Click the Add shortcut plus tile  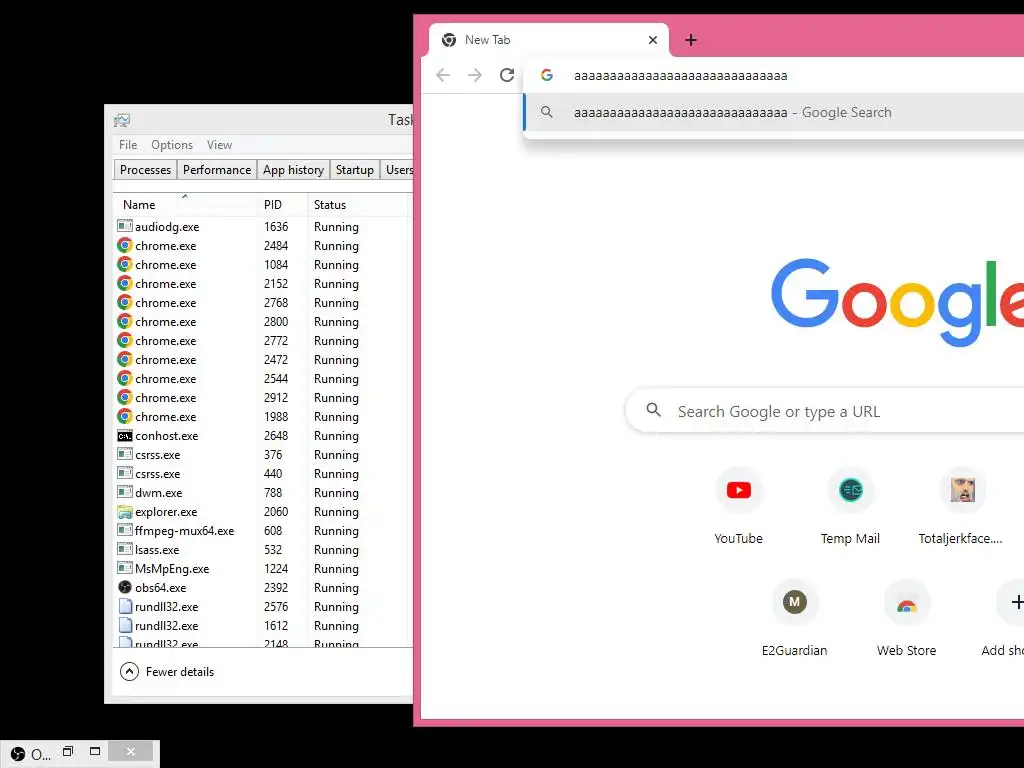(x=1010, y=620)
